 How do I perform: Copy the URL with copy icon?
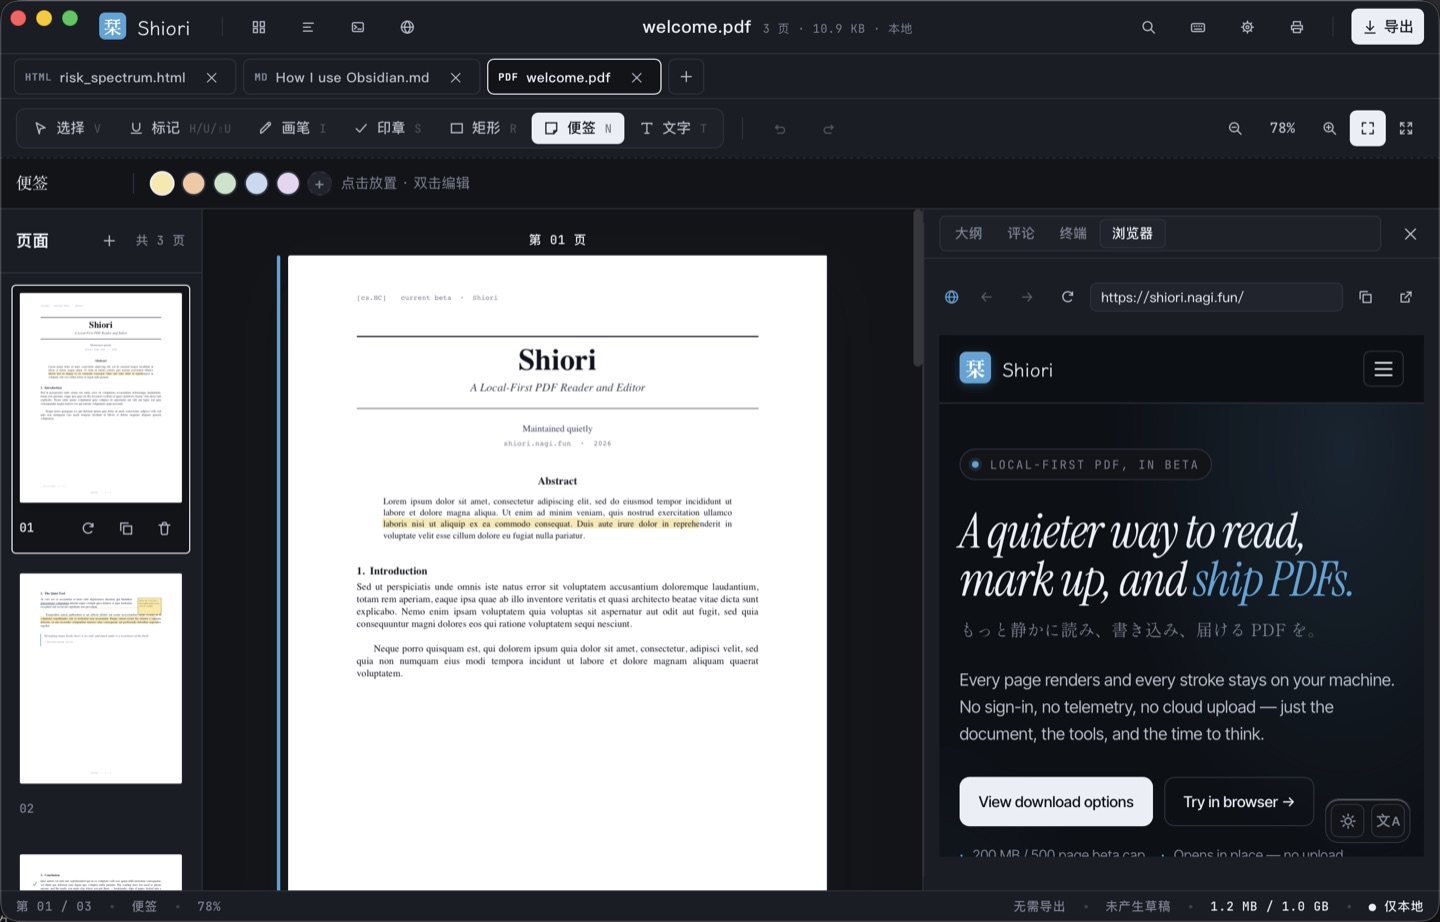(1365, 297)
